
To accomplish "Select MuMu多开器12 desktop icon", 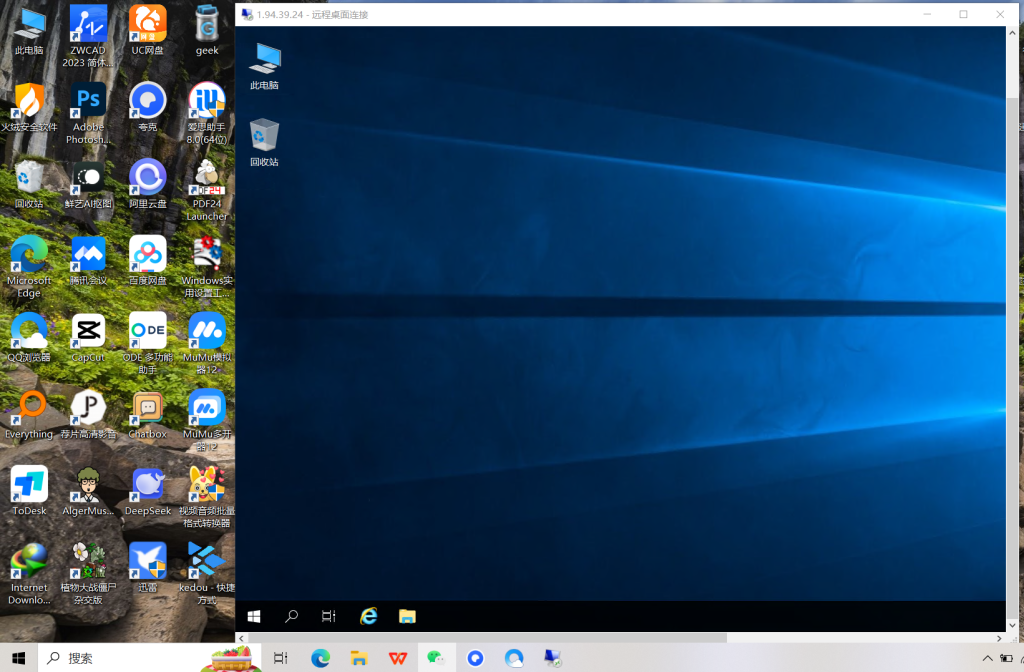I will click(x=207, y=420).
